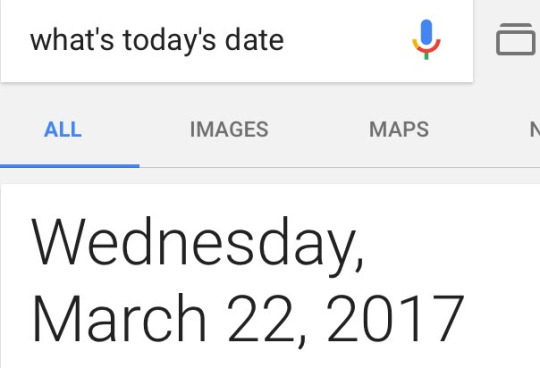Open the browser tab switcher icon
The height and width of the screenshot is (368, 540).
pyautogui.click(x=516, y=39)
